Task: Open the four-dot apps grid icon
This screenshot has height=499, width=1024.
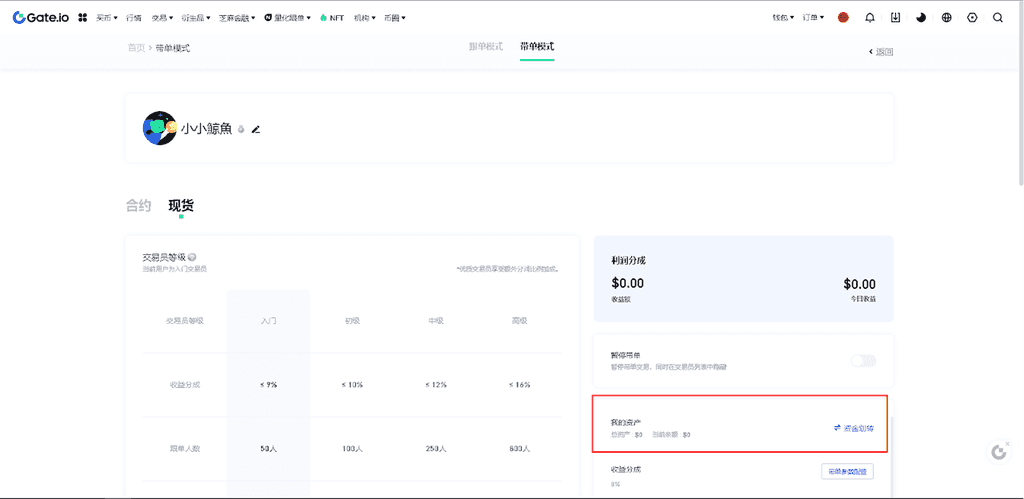Action: pos(83,17)
